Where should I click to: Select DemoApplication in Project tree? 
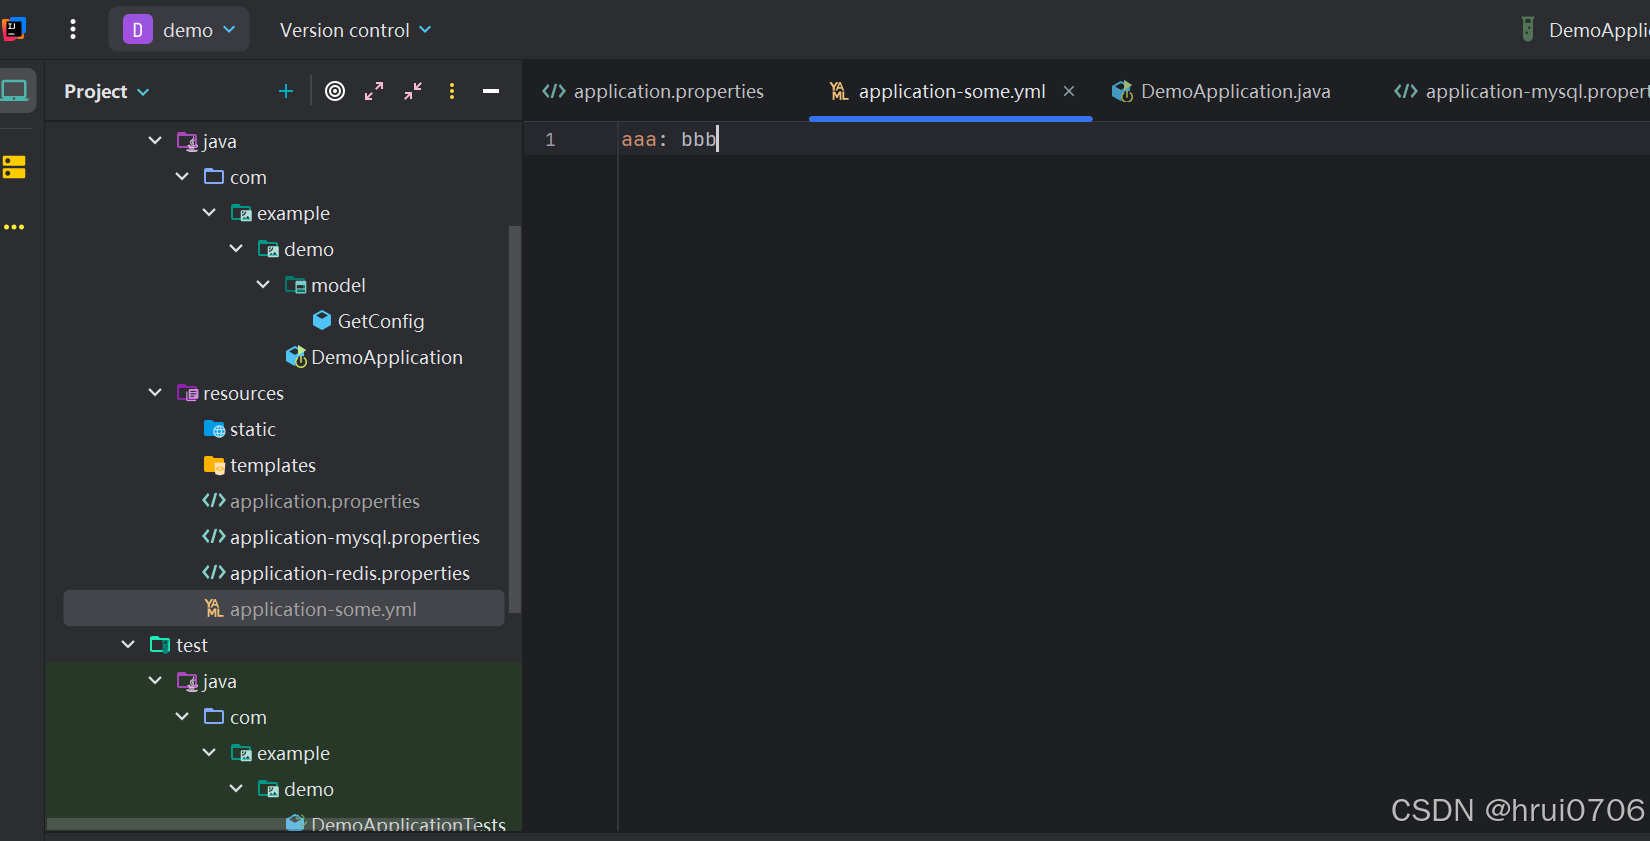pyautogui.click(x=386, y=357)
